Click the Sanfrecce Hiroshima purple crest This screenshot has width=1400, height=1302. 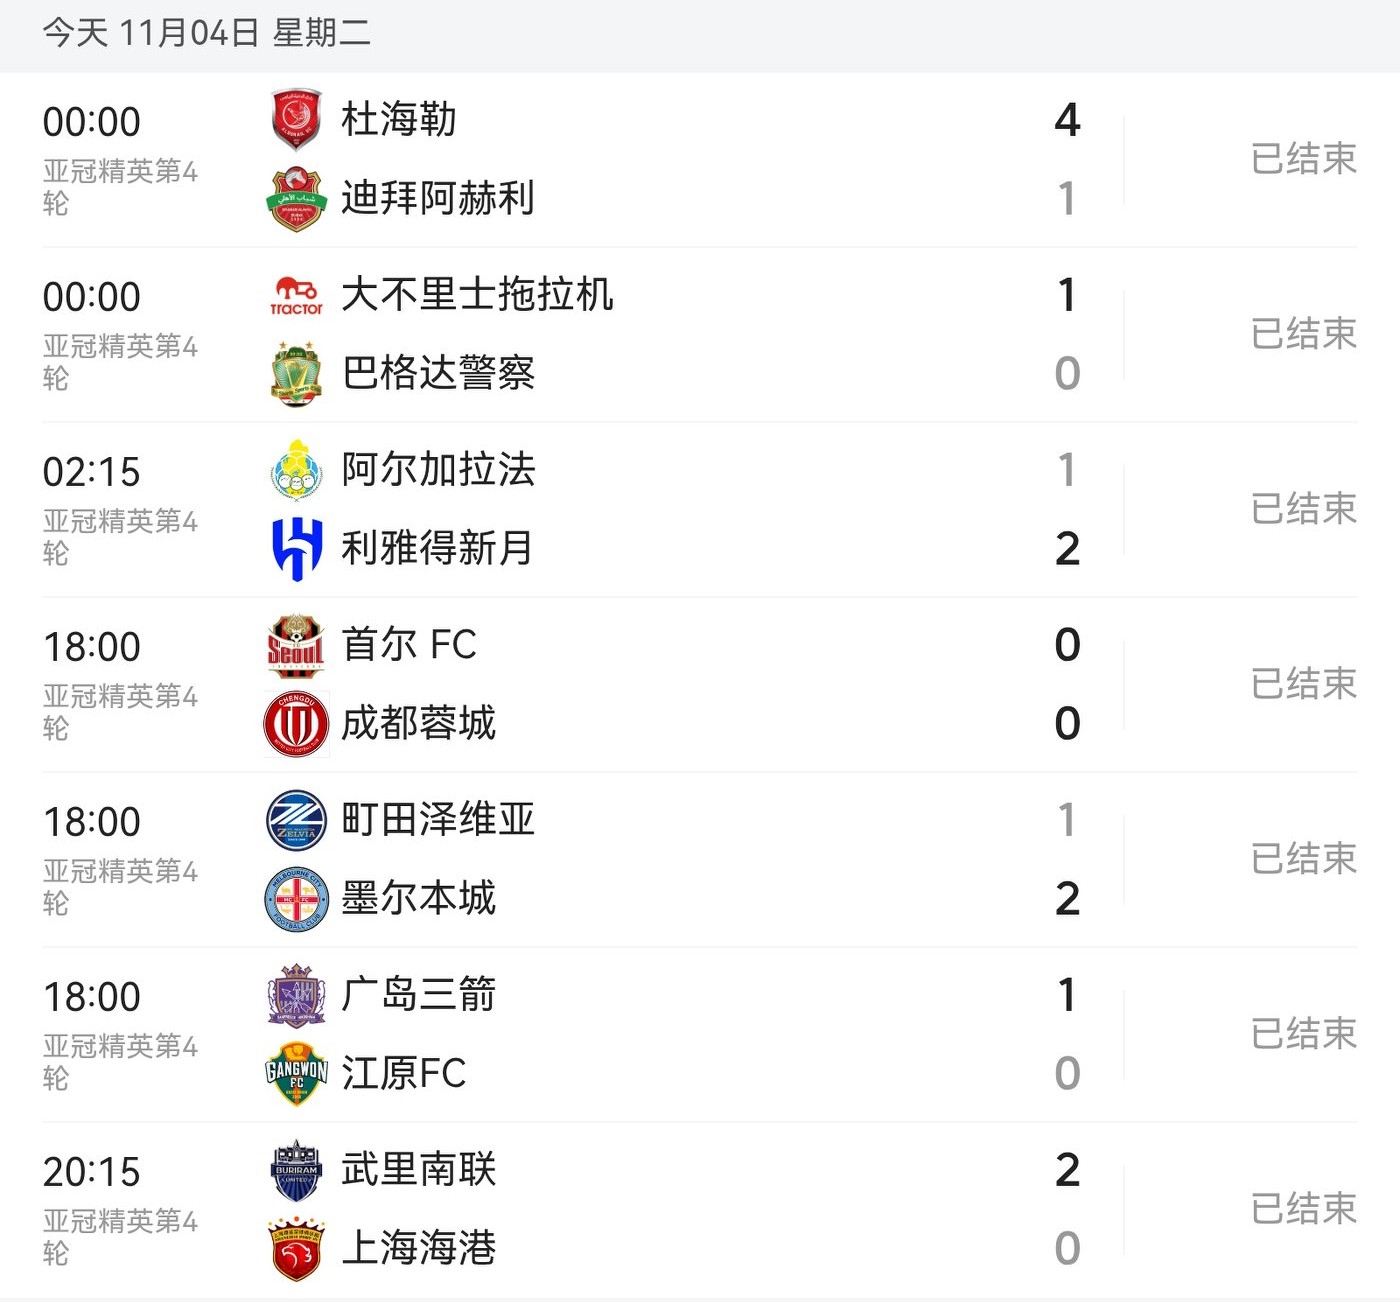[x=296, y=995]
